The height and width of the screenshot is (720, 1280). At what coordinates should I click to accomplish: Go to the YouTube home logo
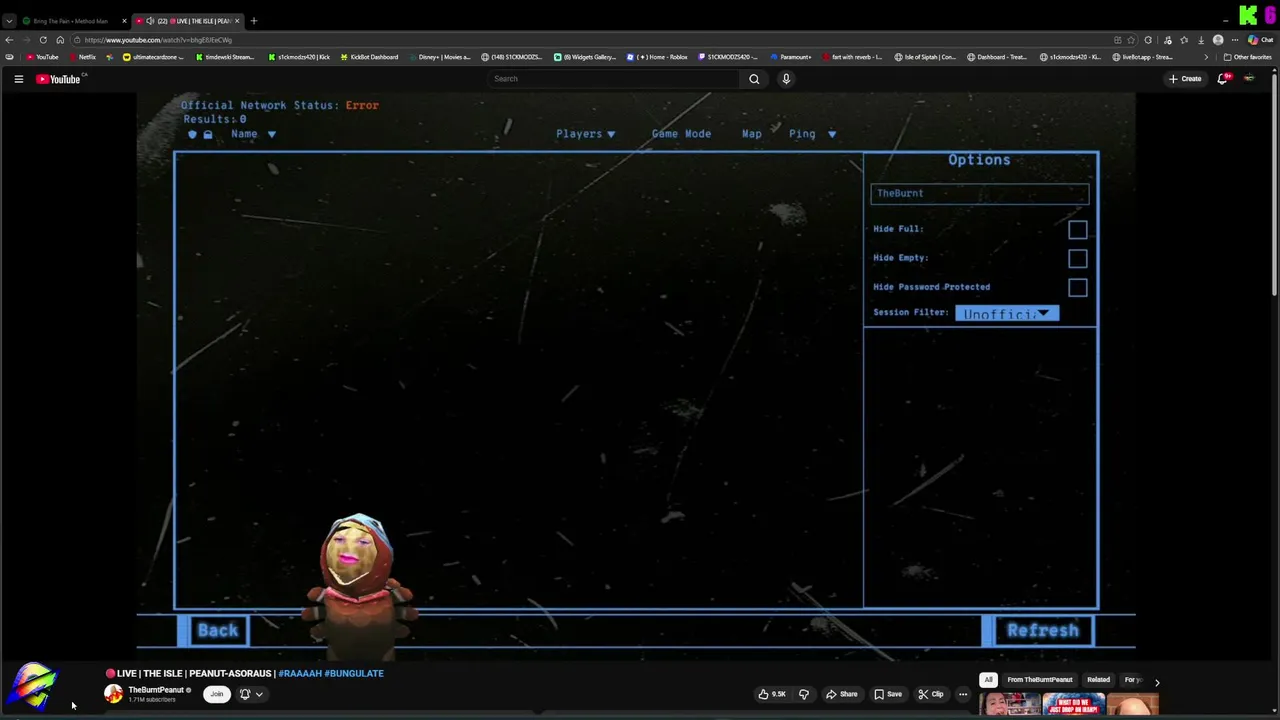58,79
